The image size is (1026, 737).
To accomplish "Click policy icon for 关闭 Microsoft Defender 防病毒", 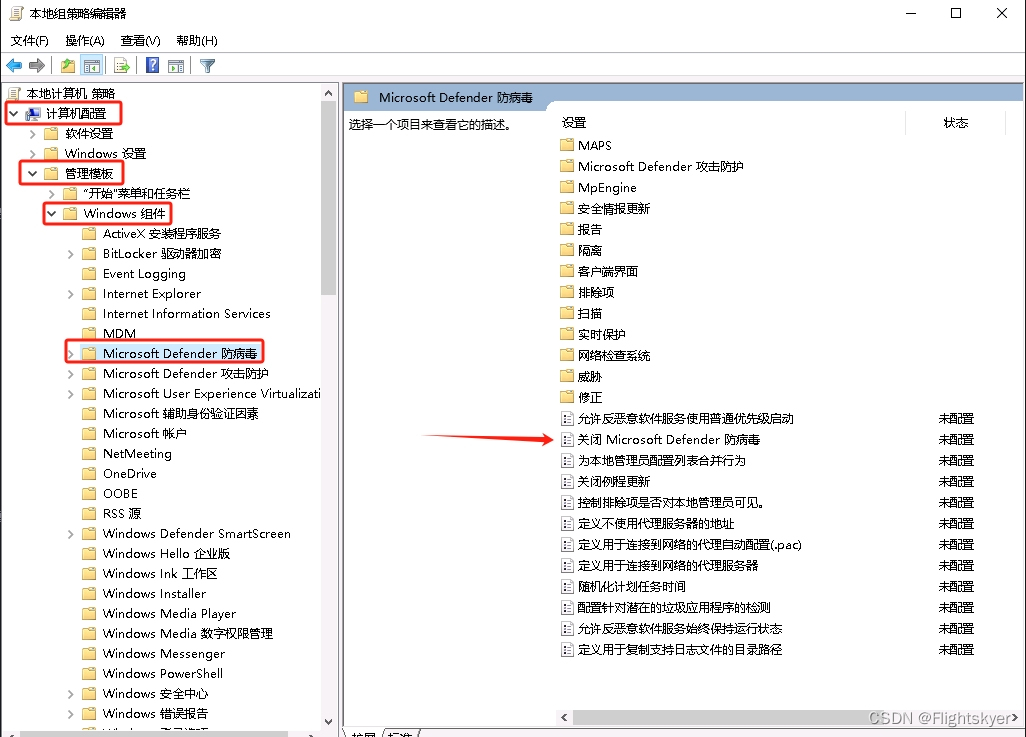I will tap(567, 440).
